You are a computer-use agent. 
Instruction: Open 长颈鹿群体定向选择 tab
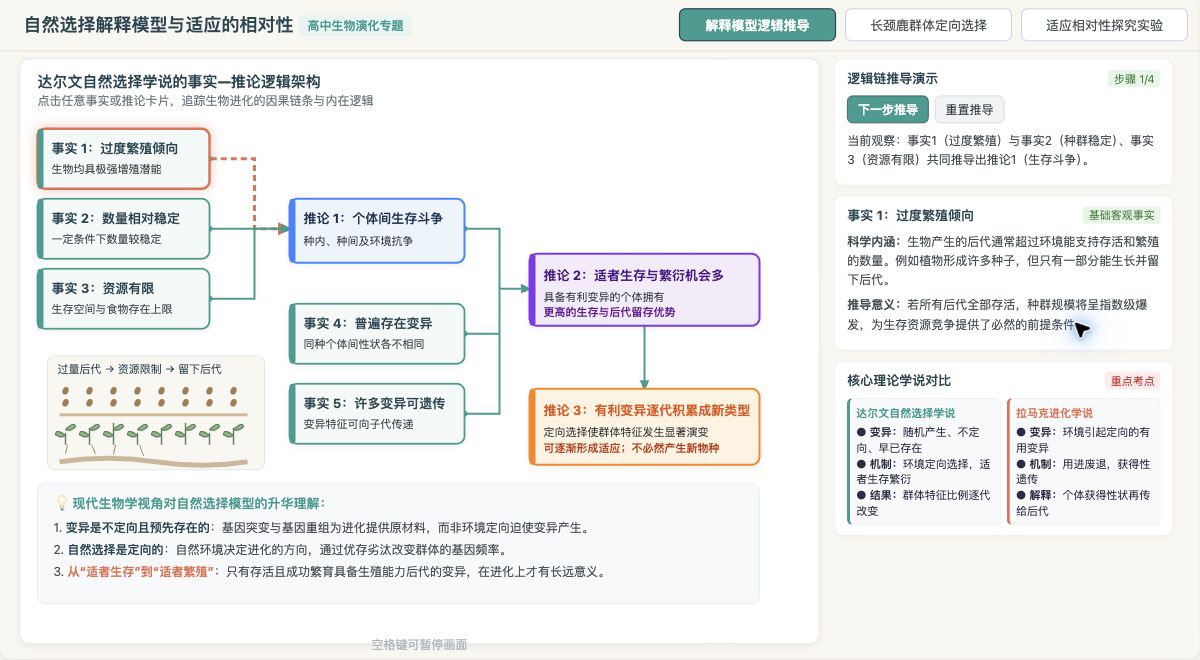[928, 25]
